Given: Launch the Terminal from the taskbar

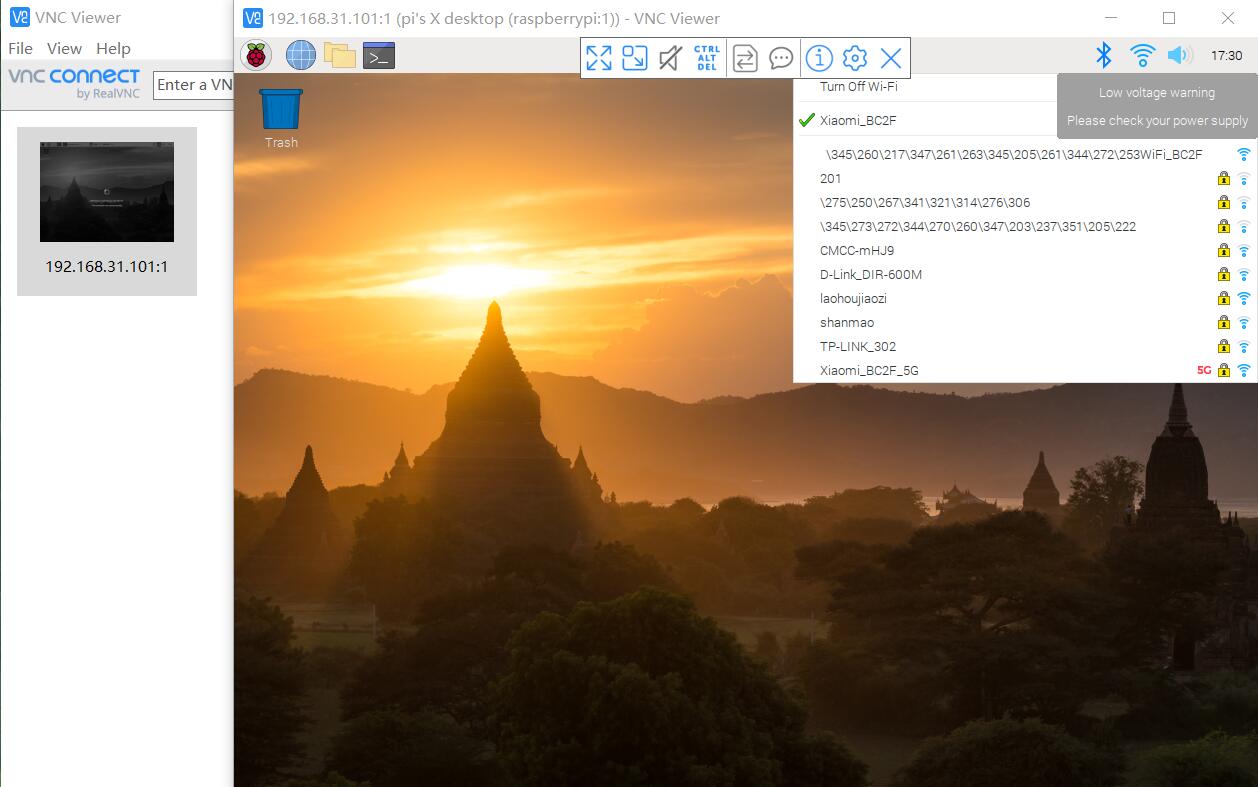Looking at the screenshot, I should click(x=379, y=56).
